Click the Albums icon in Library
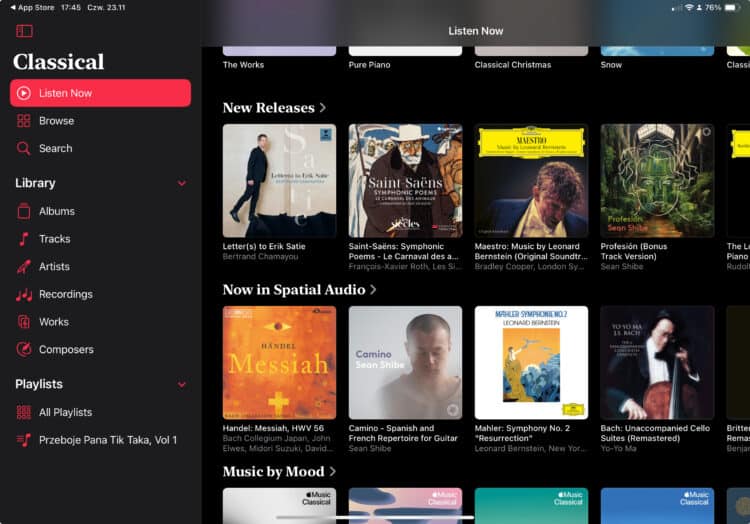The width and height of the screenshot is (750, 524). click(x=23, y=211)
